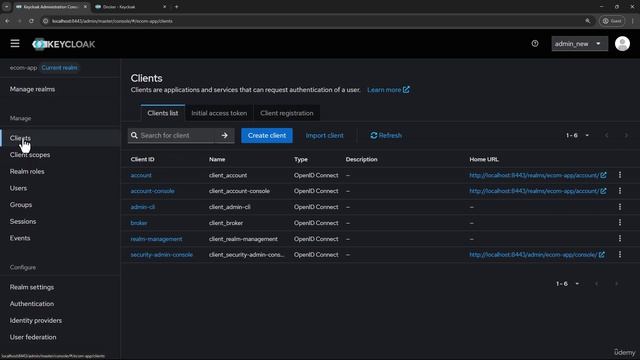Open browser tab search dropdown arrow

(x=7, y=7)
